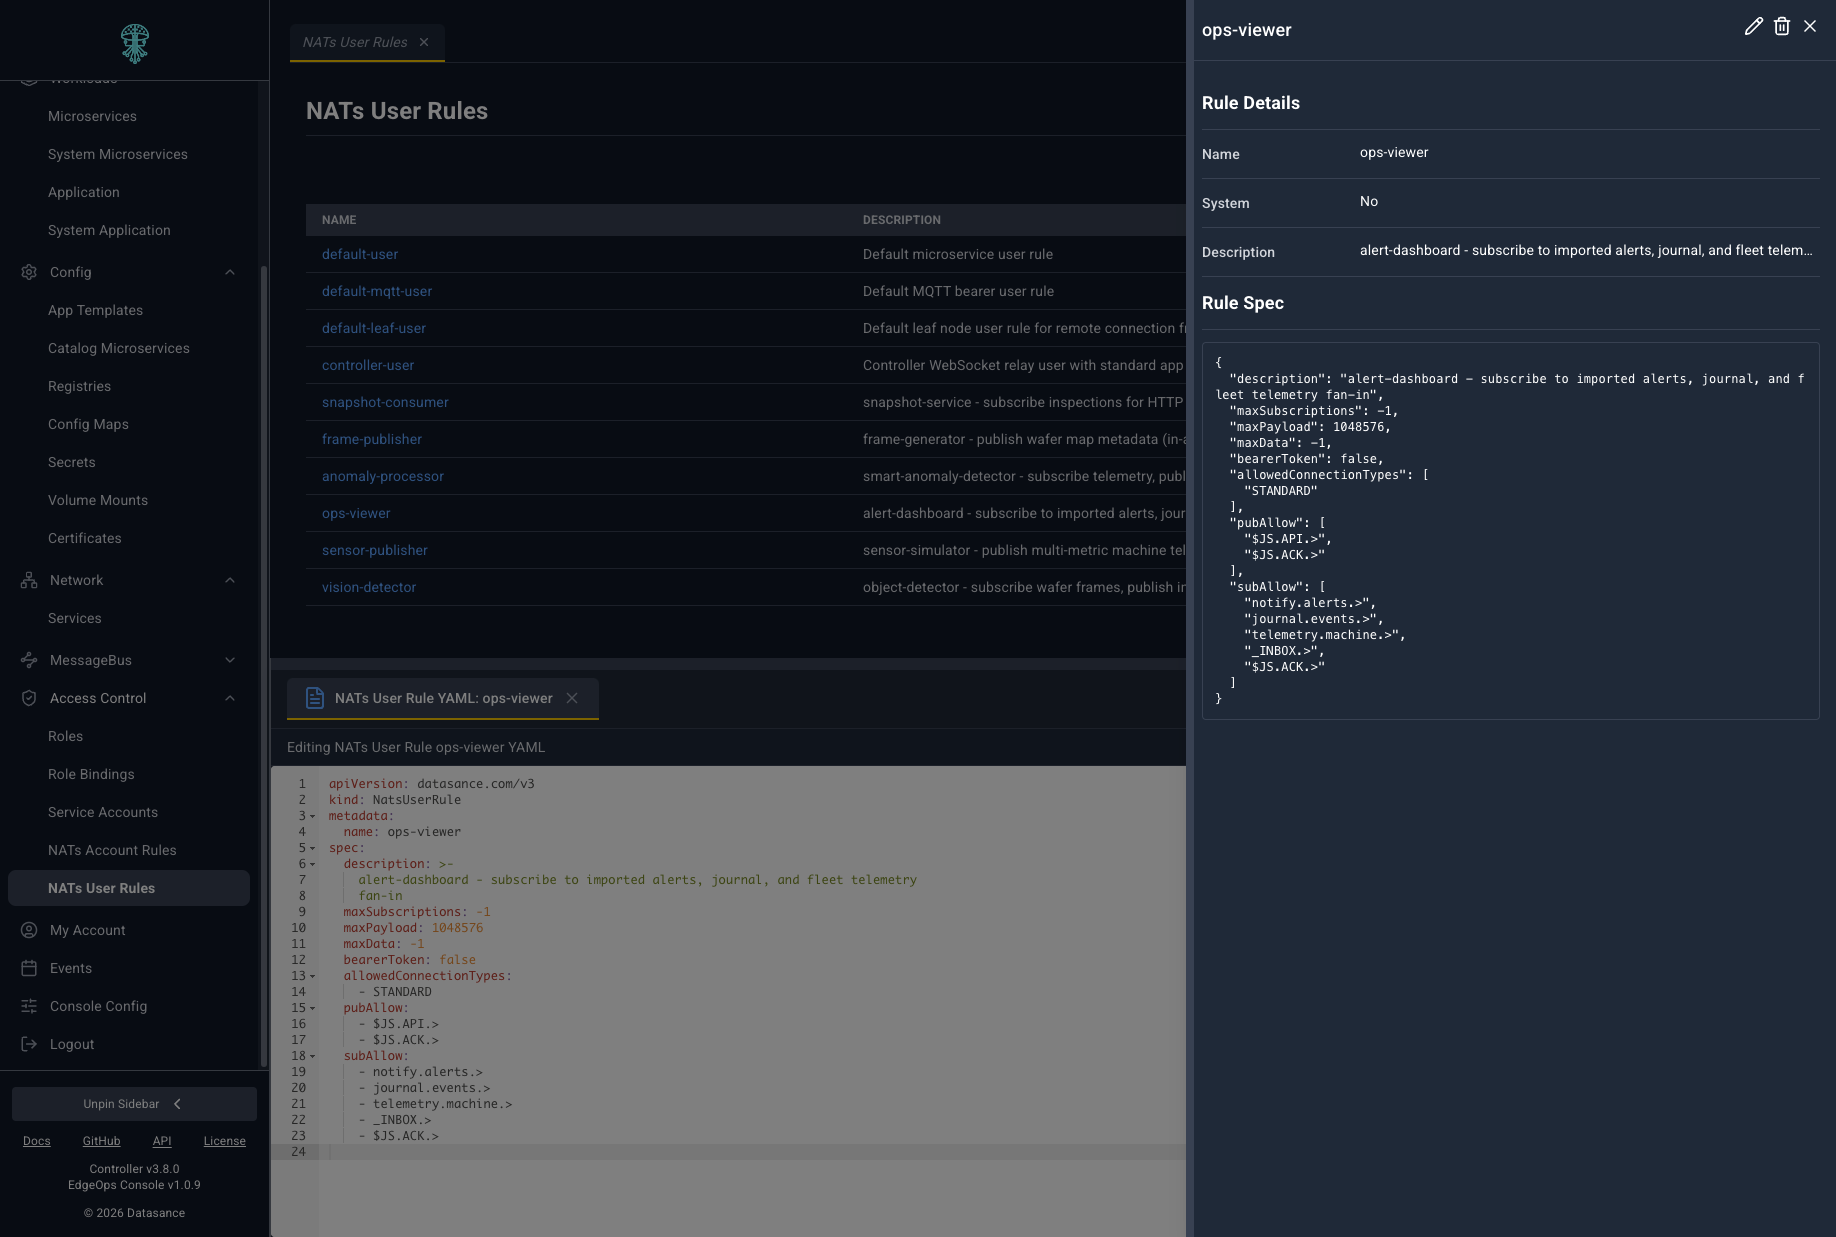Viewport: 1836px width, 1237px height.
Task: Click the sidebar vertical scrollbar
Action: coord(264,665)
